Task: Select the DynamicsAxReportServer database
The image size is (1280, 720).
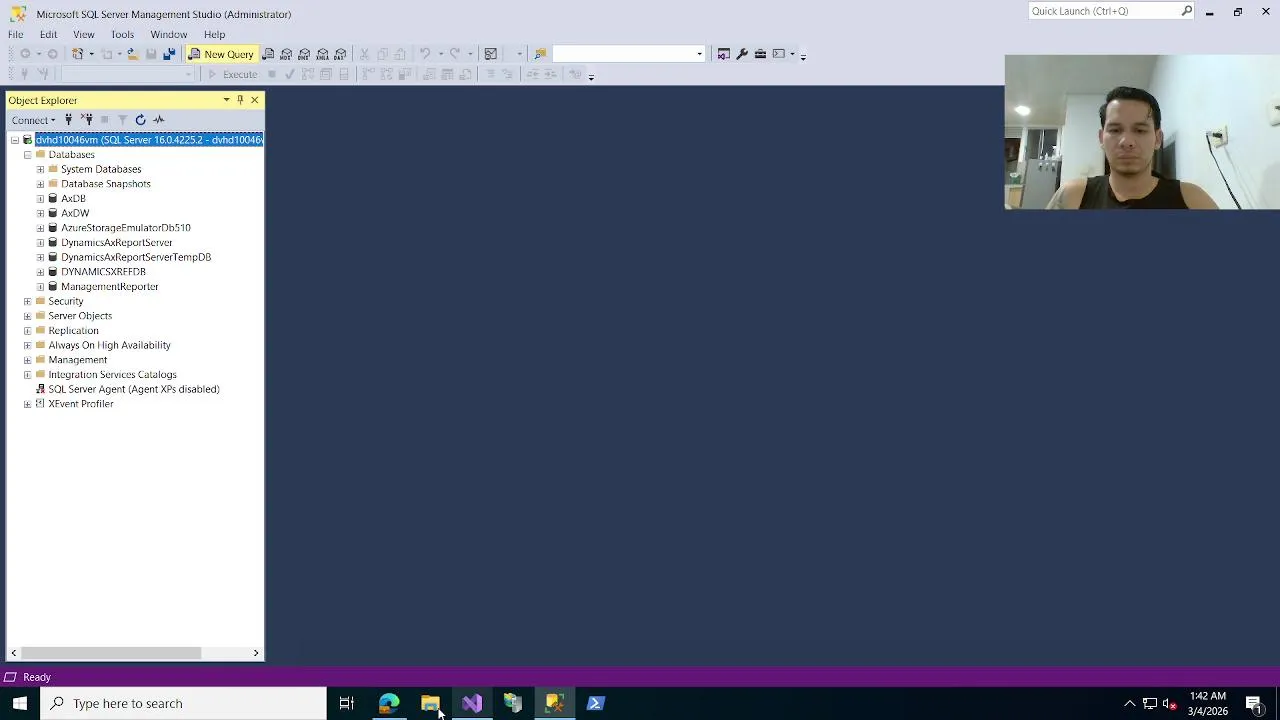Action: pos(116,243)
